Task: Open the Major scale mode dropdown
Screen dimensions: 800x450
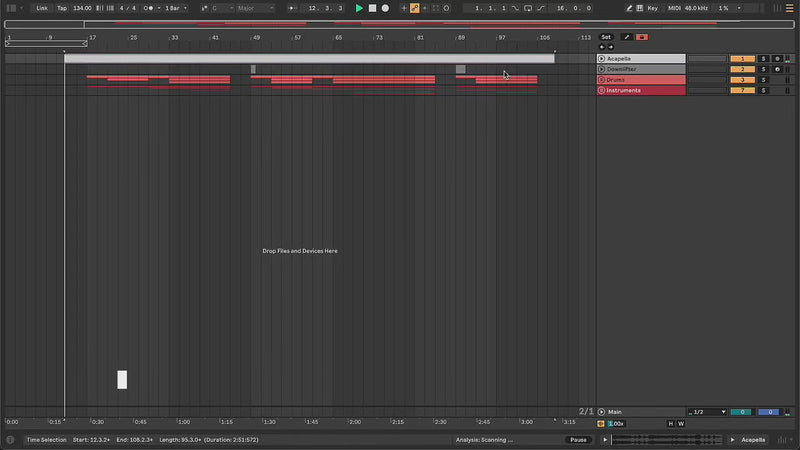Action: (x=254, y=8)
